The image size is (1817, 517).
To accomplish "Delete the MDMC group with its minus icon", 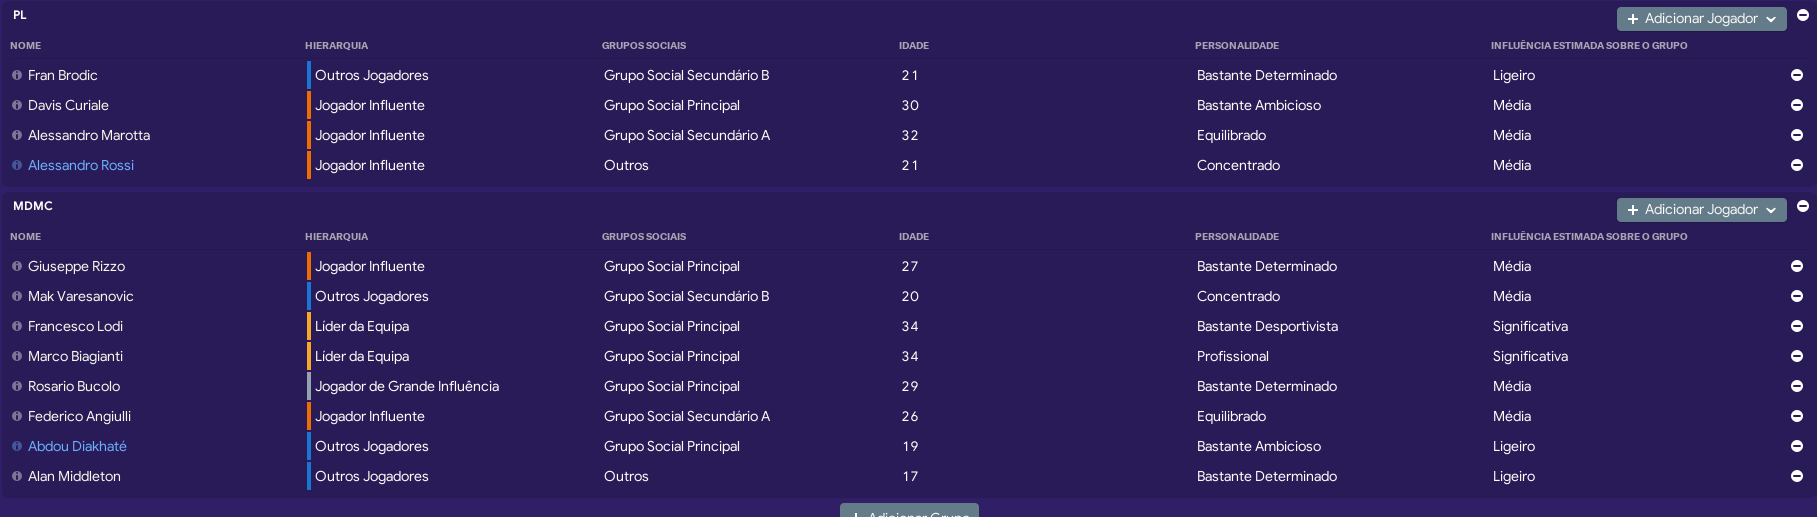I will pyautogui.click(x=1803, y=206).
